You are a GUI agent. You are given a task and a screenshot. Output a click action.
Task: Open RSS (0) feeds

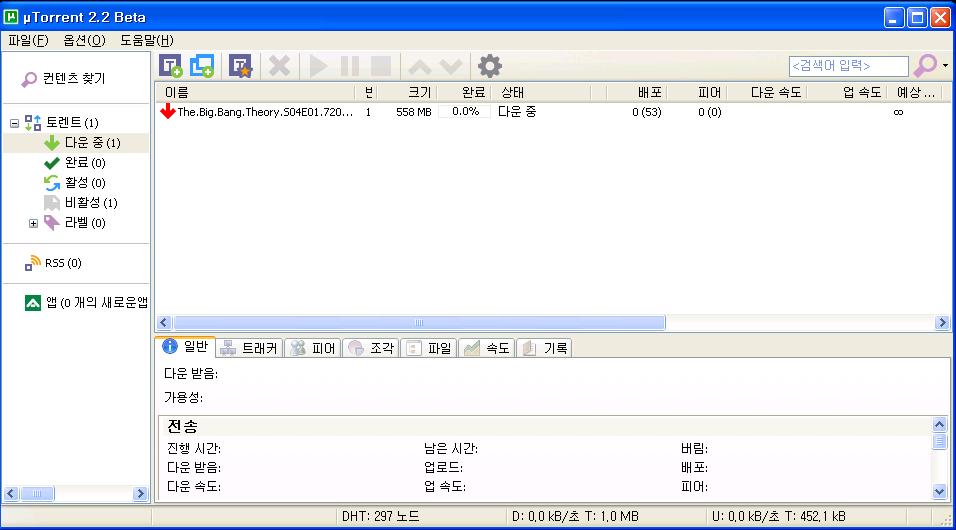coord(53,263)
